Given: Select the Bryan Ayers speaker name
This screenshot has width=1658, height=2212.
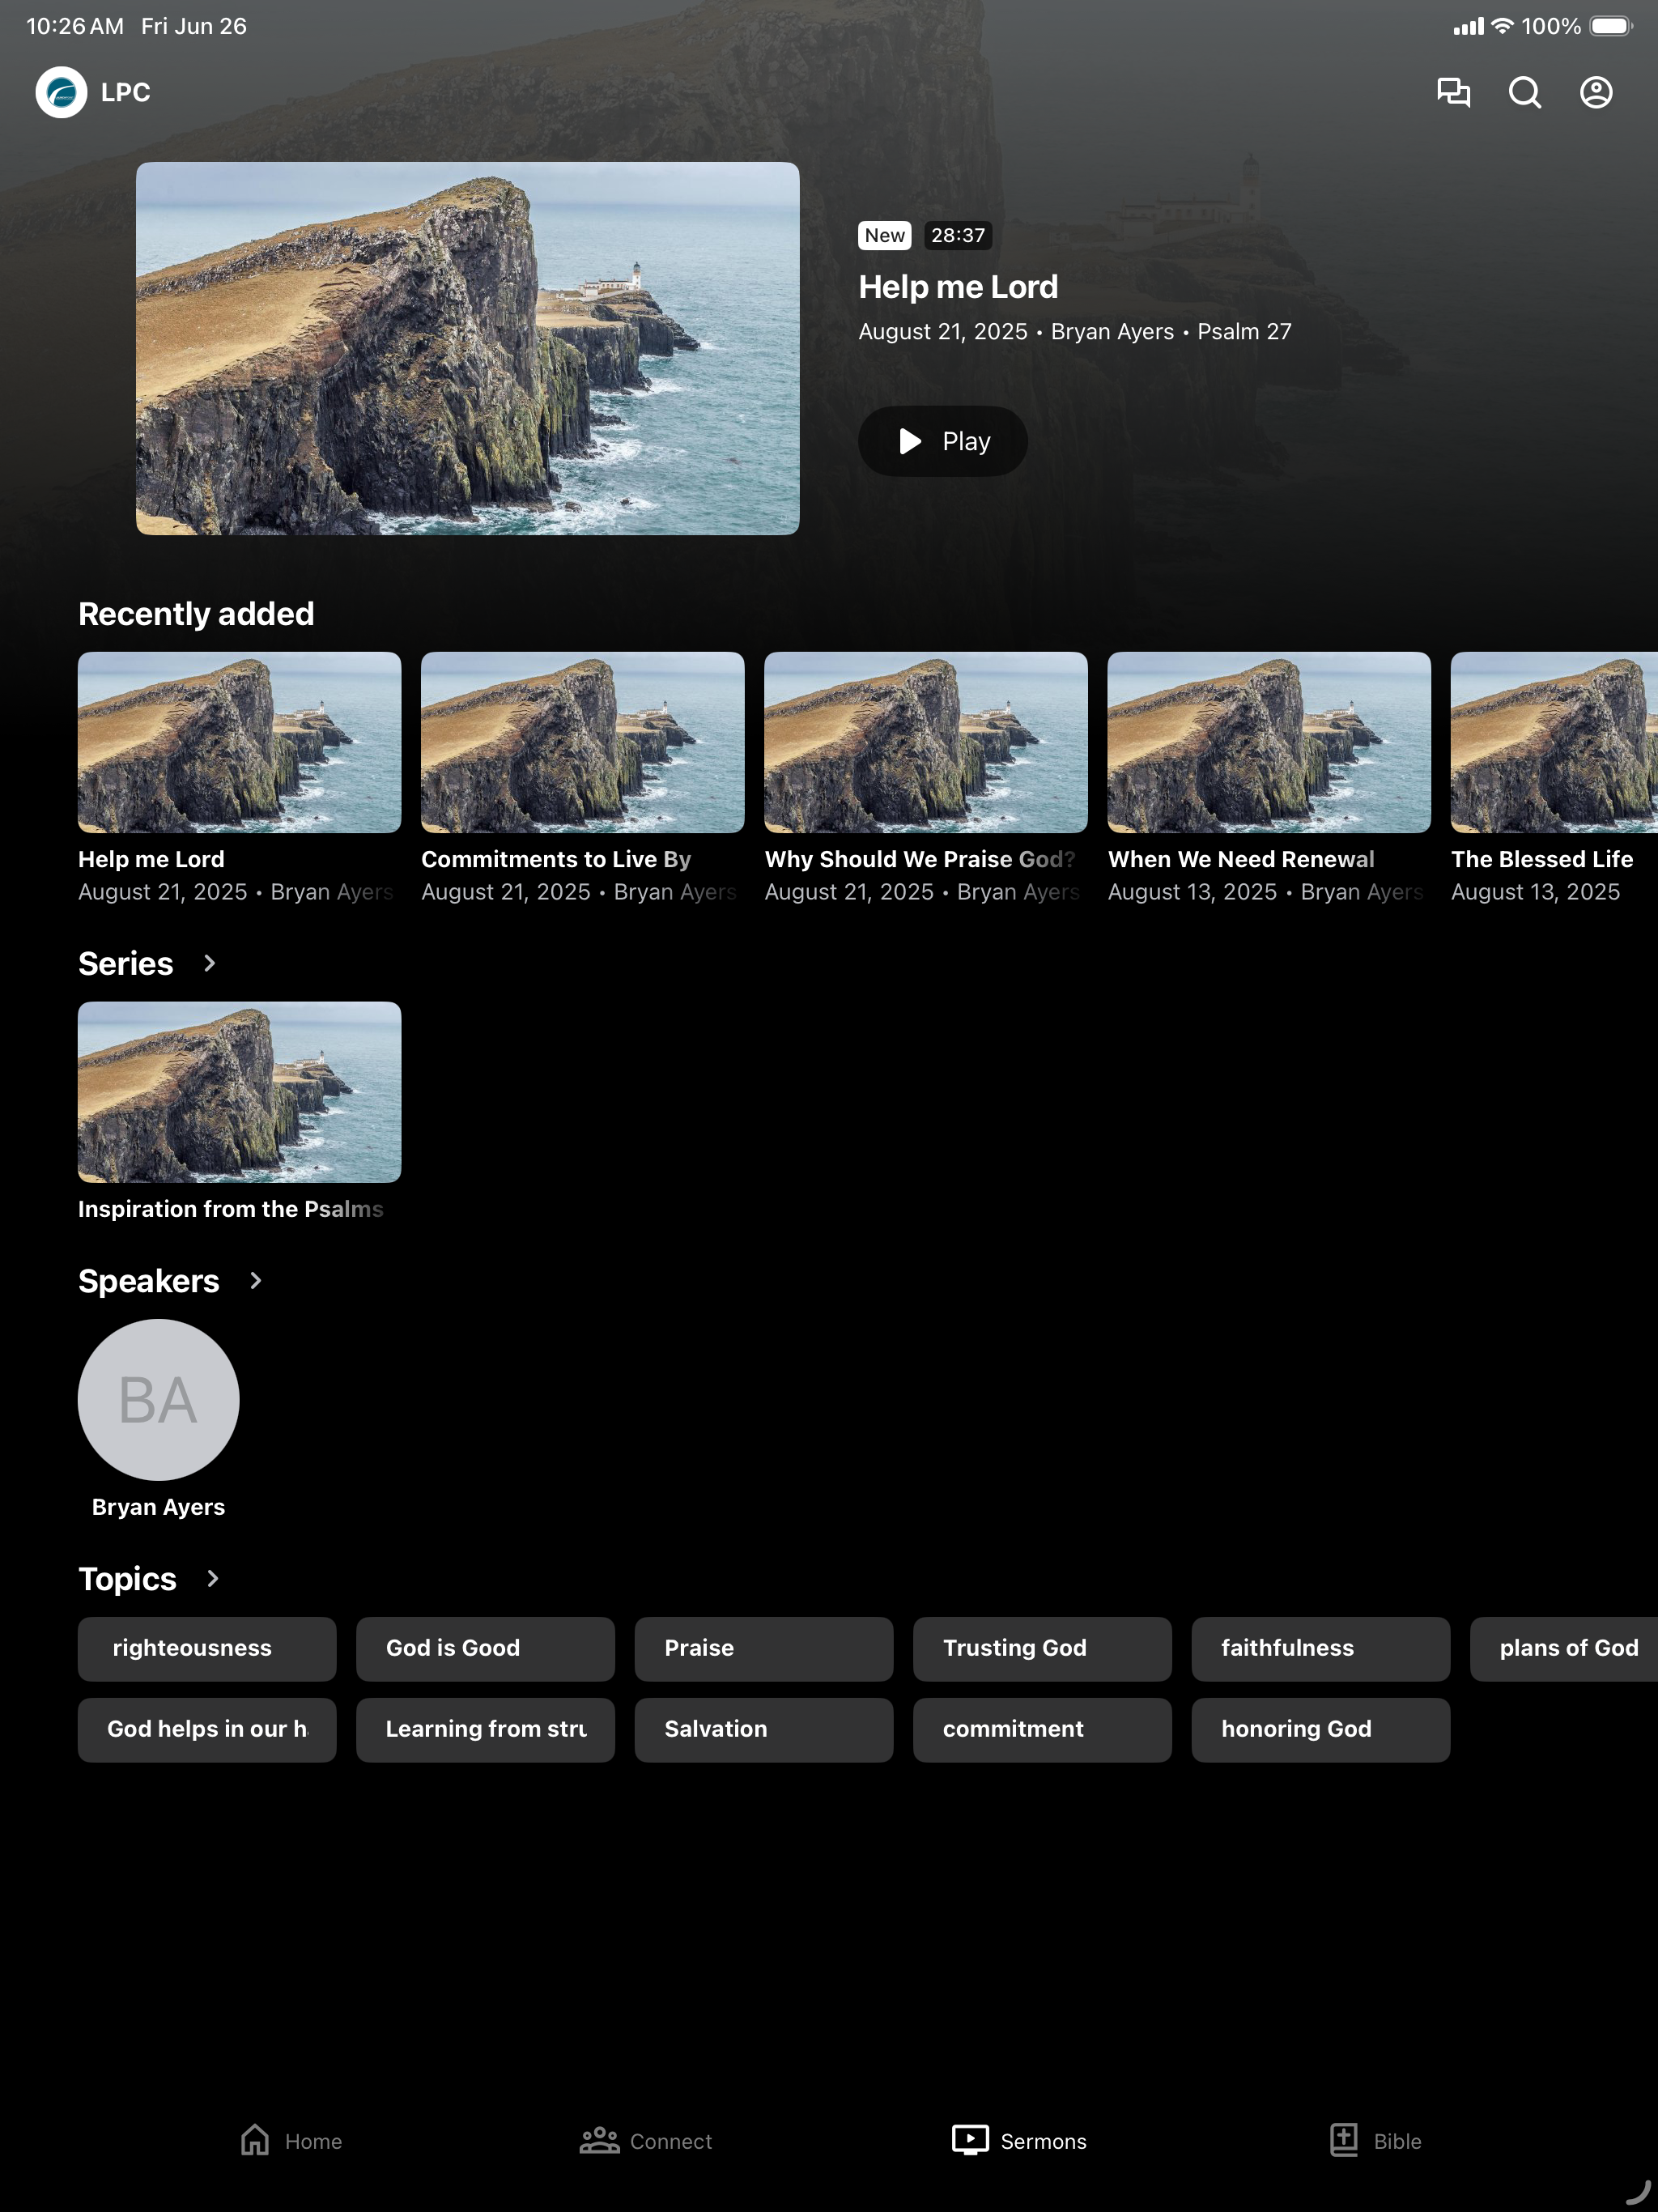Looking at the screenshot, I should (158, 1507).
